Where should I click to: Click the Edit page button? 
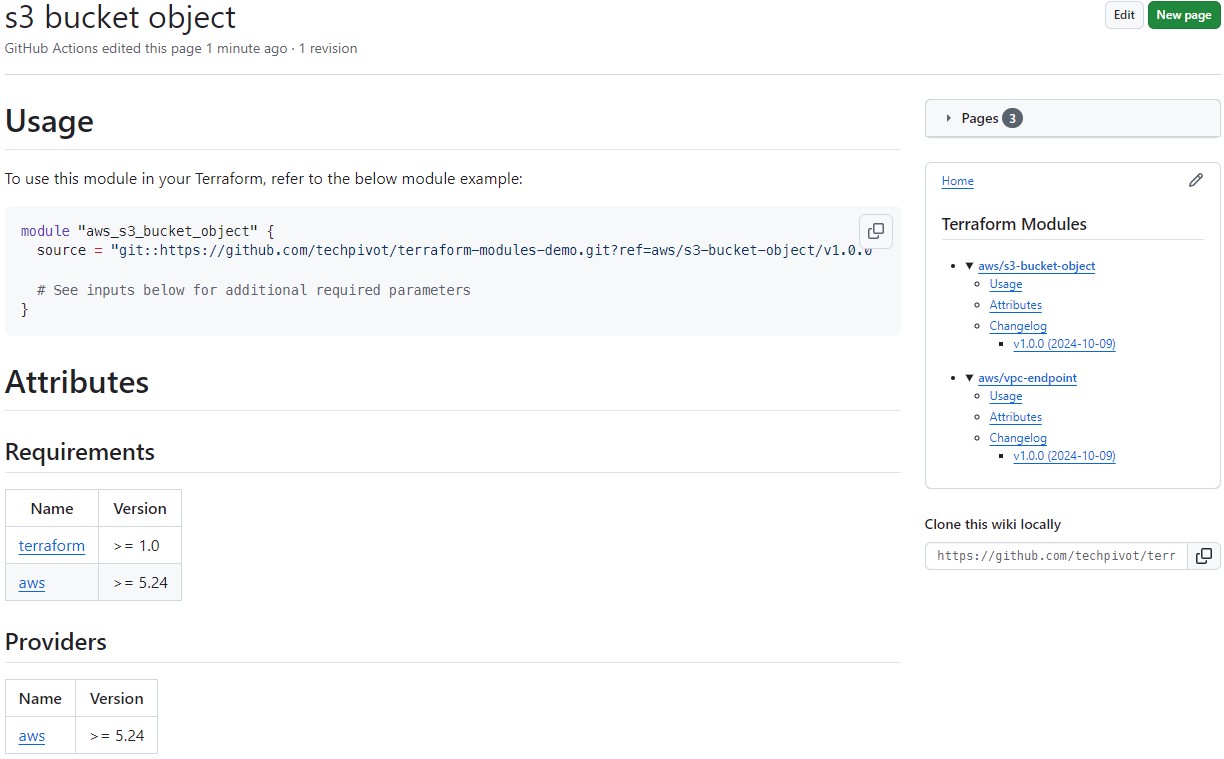pos(1124,15)
